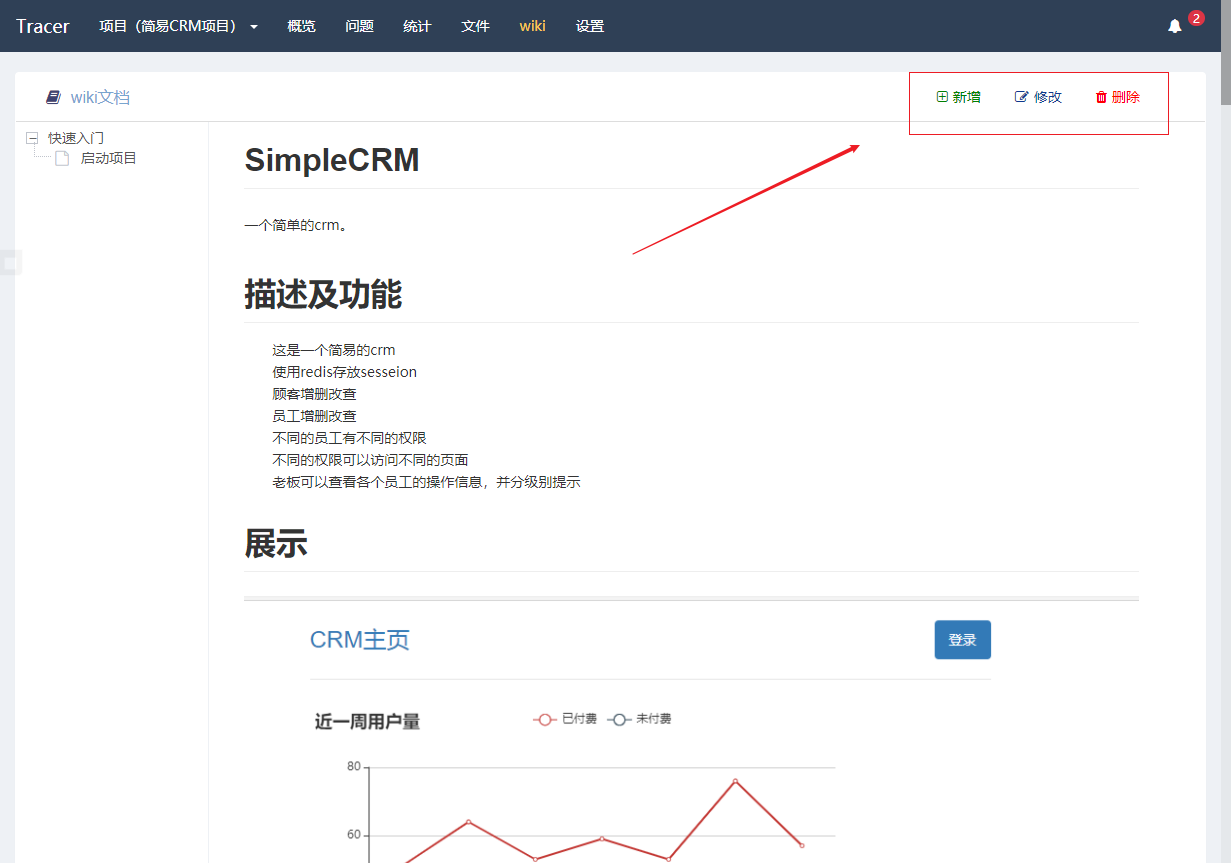Click the blue 登录 button
Image resolution: width=1231 pixels, height=863 pixels.
[x=962, y=639]
